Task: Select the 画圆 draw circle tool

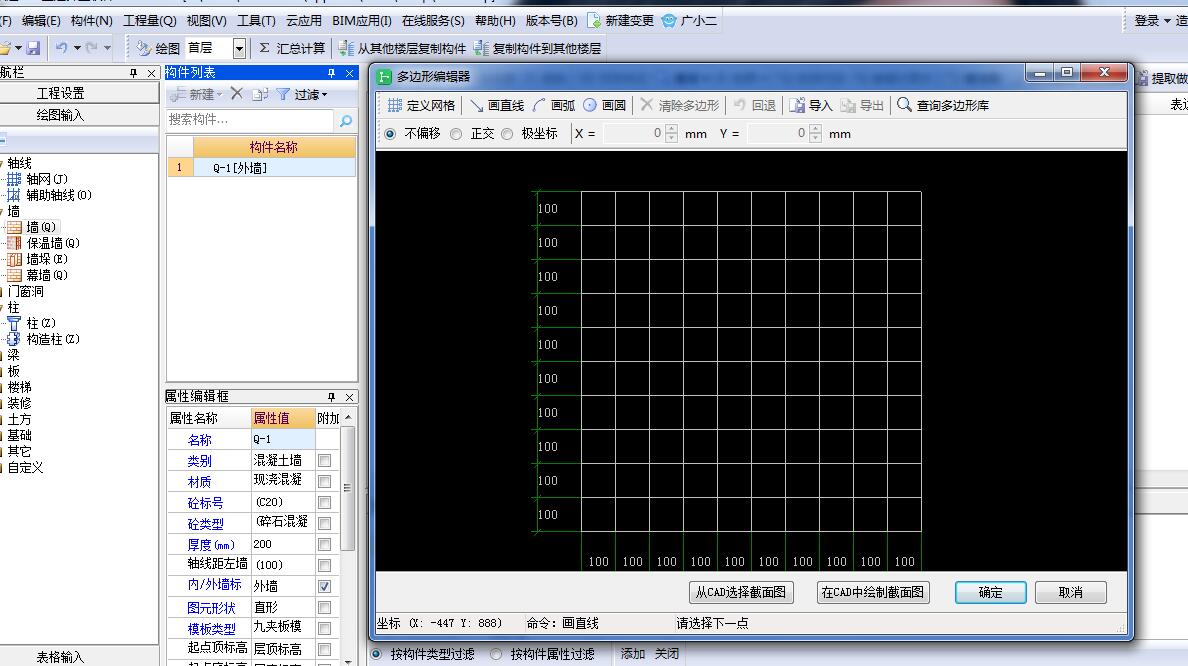Action: [x=605, y=105]
